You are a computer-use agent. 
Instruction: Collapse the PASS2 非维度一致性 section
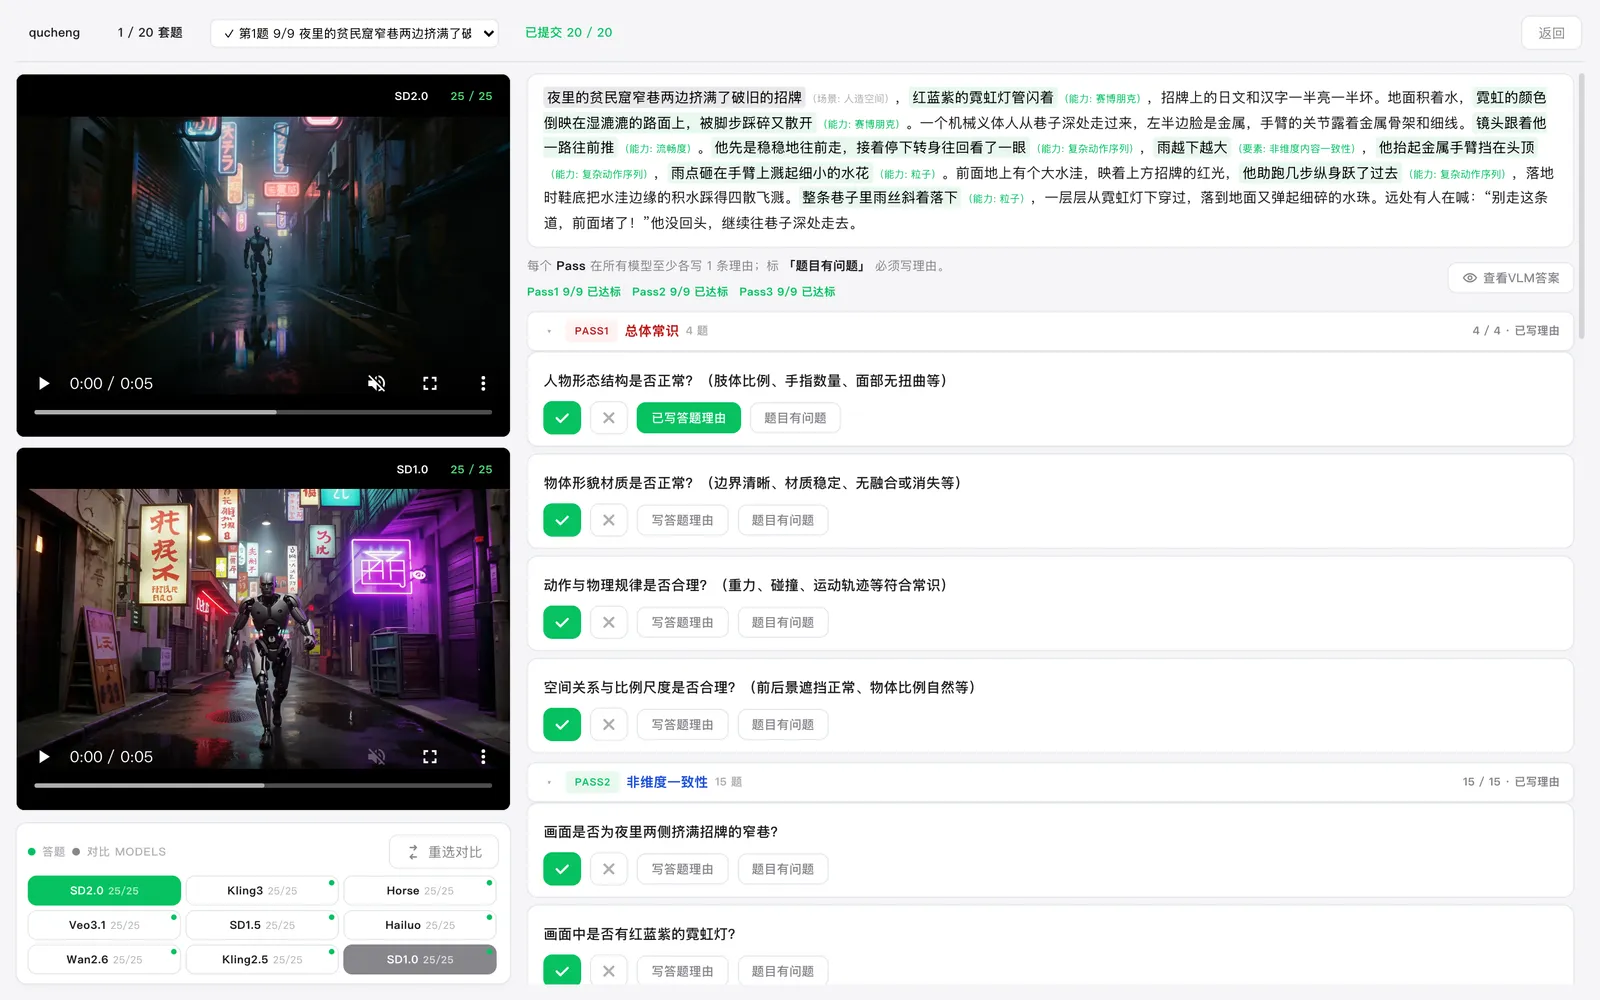click(1050, 782)
